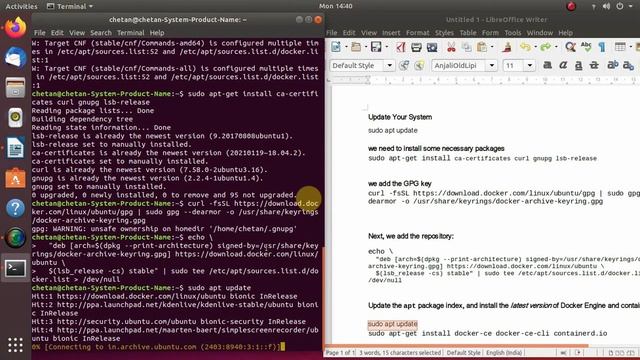Viewport: 640px width, 360px height.
Task: Redo the action in Writer
Action: (x=546, y=47)
